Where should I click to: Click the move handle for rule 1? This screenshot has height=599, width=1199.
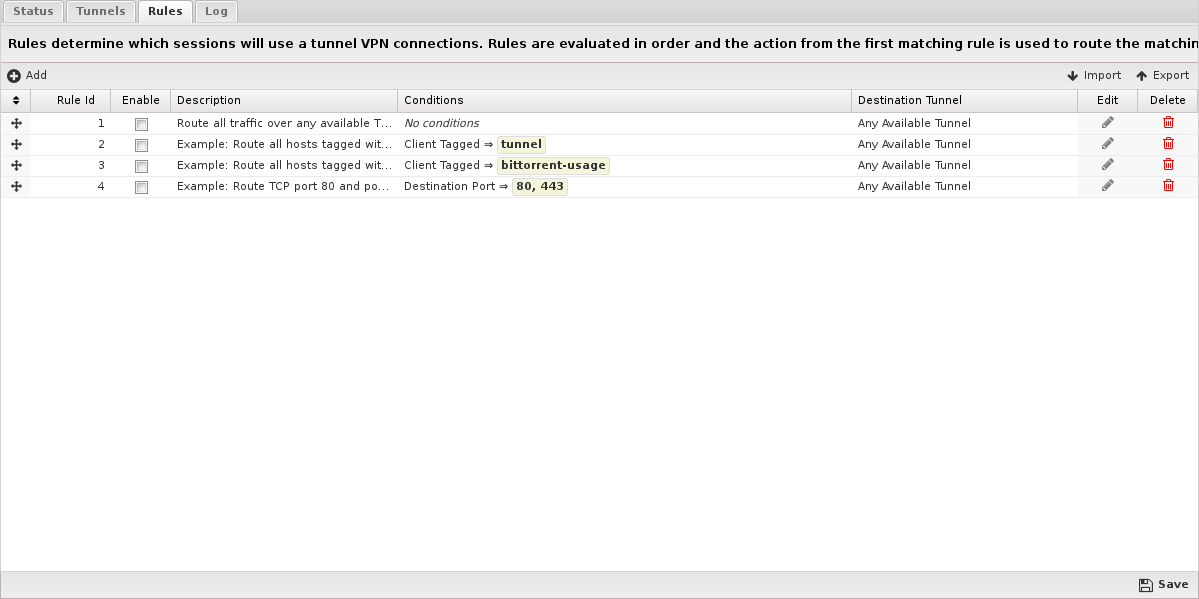click(x=16, y=123)
